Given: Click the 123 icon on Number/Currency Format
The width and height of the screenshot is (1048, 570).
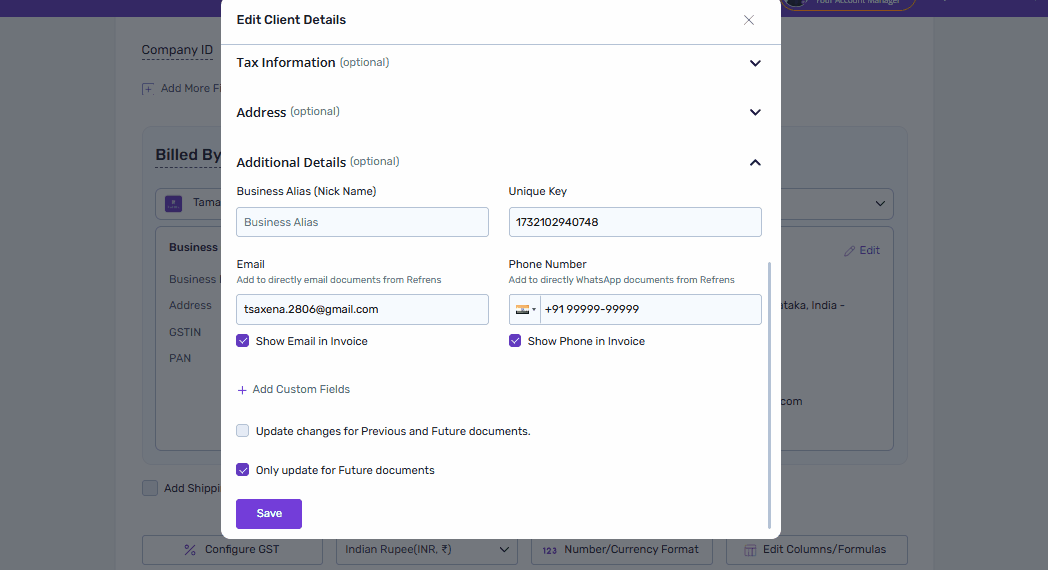Looking at the screenshot, I should click(x=549, y=551).
